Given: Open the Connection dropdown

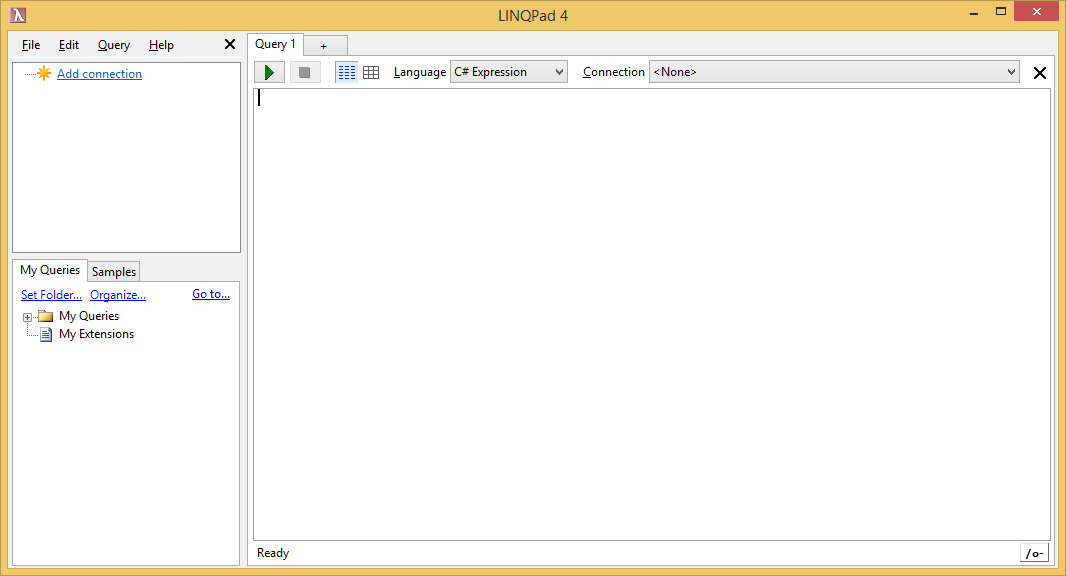Looking at the screenshot, I should point(833,72).
